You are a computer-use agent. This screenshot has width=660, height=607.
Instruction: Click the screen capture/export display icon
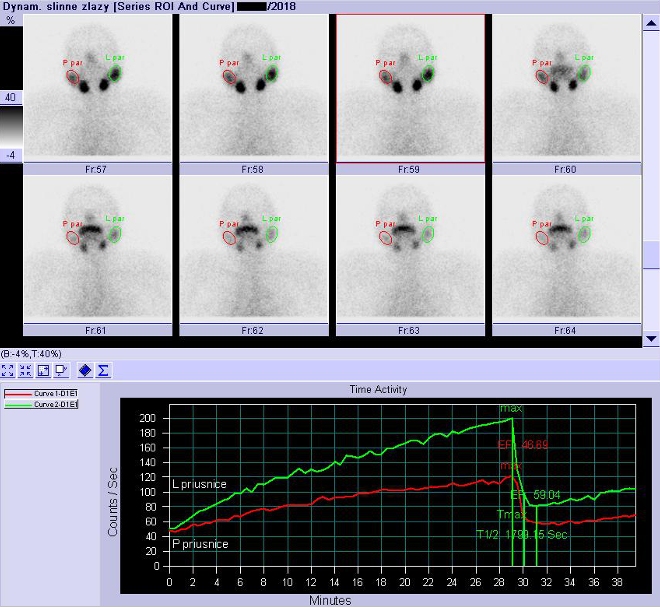[61, 370]
